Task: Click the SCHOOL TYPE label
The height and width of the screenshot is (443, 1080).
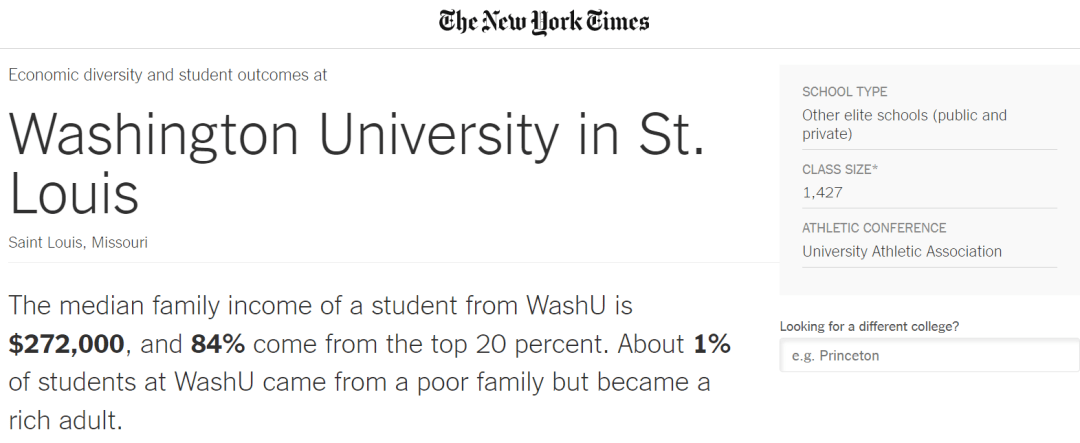Action: [x=844, y=92]
